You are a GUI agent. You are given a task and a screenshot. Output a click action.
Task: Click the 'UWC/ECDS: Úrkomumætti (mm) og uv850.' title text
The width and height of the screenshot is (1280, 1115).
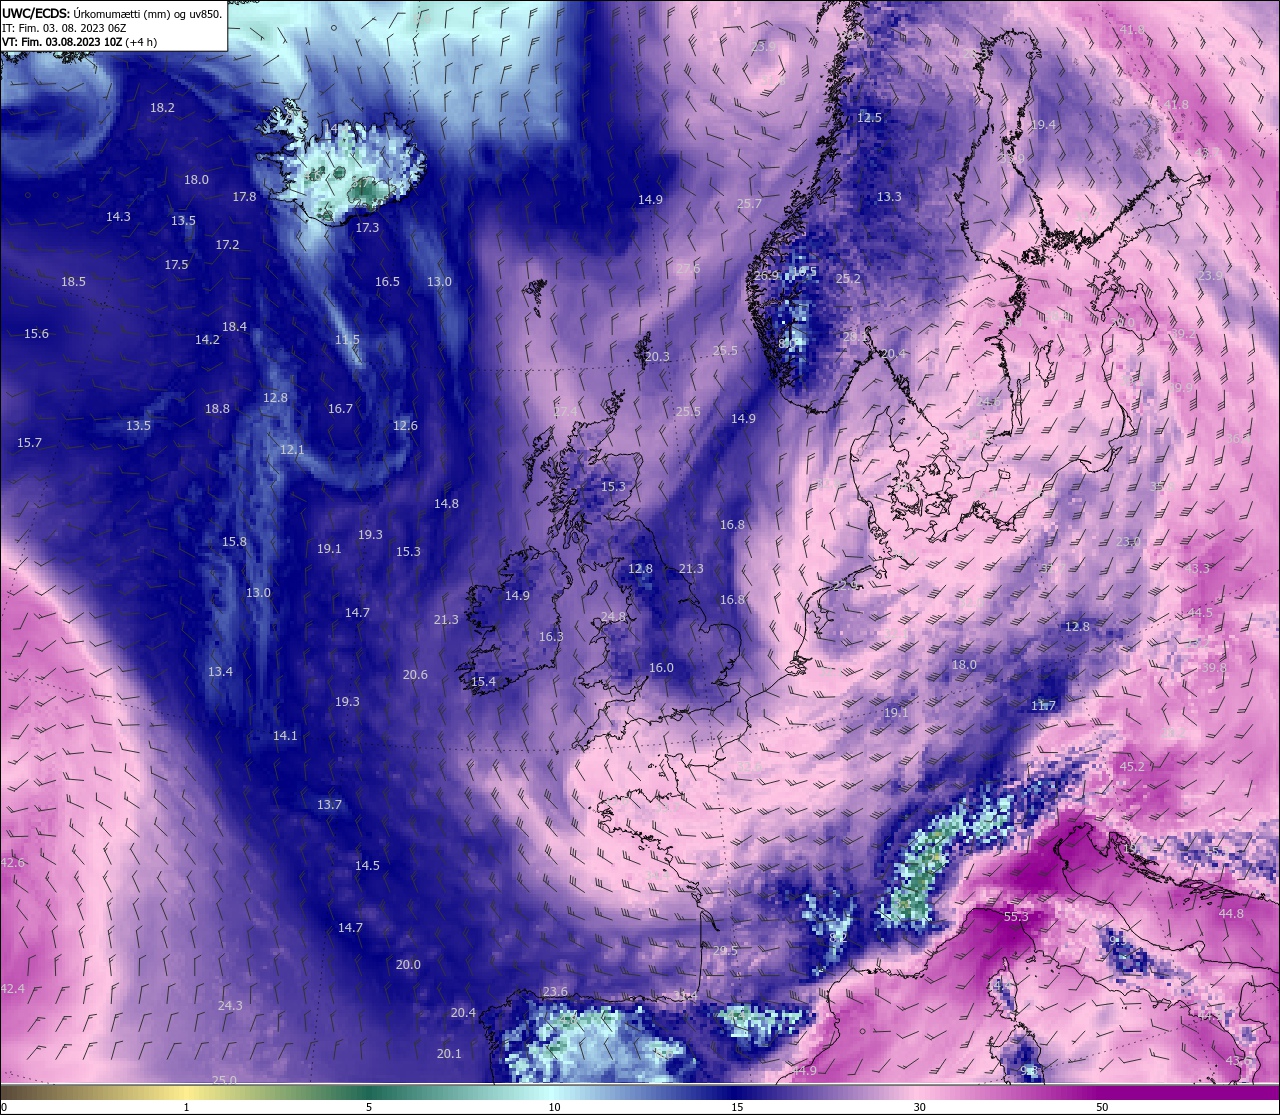point(112,13)
